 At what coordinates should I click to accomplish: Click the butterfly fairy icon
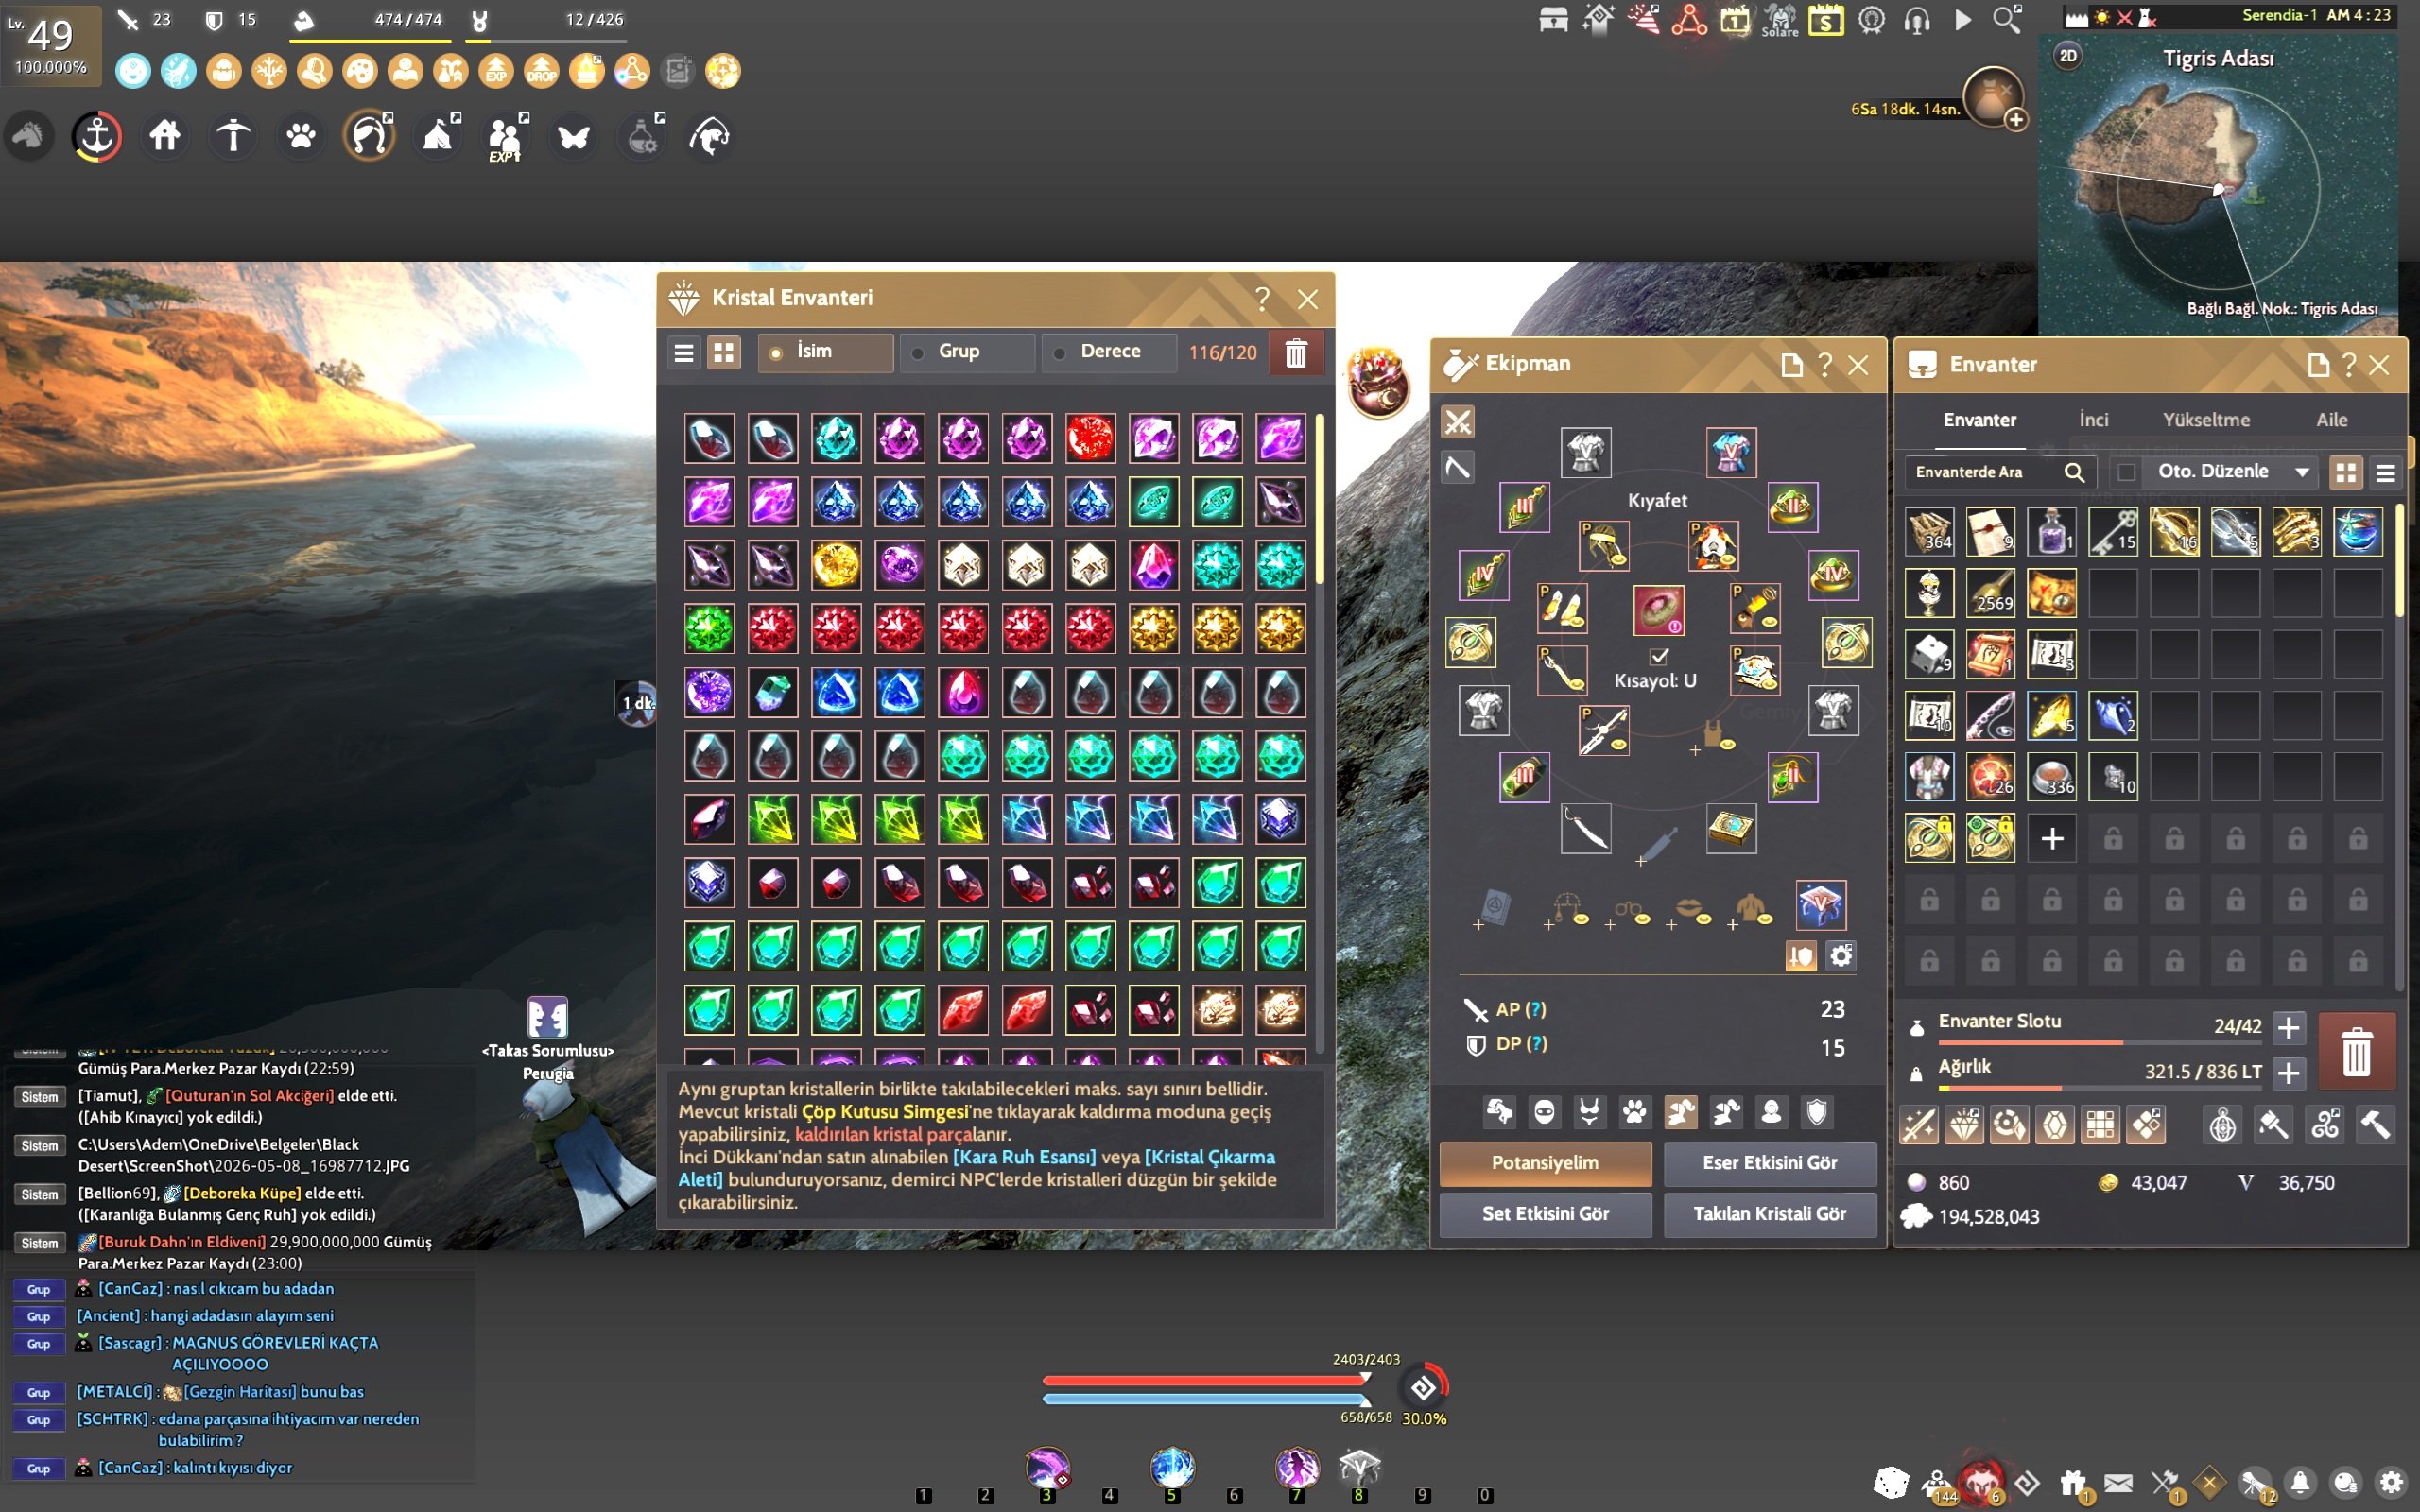[x=573, y=137]
